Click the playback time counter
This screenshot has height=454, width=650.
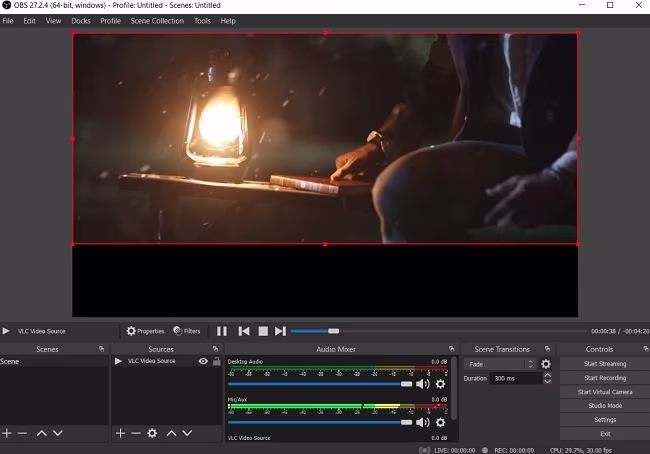click(x=620, y=331)
